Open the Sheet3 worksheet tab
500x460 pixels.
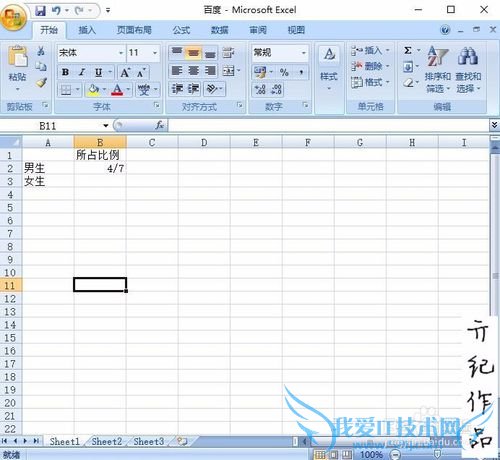149,442
